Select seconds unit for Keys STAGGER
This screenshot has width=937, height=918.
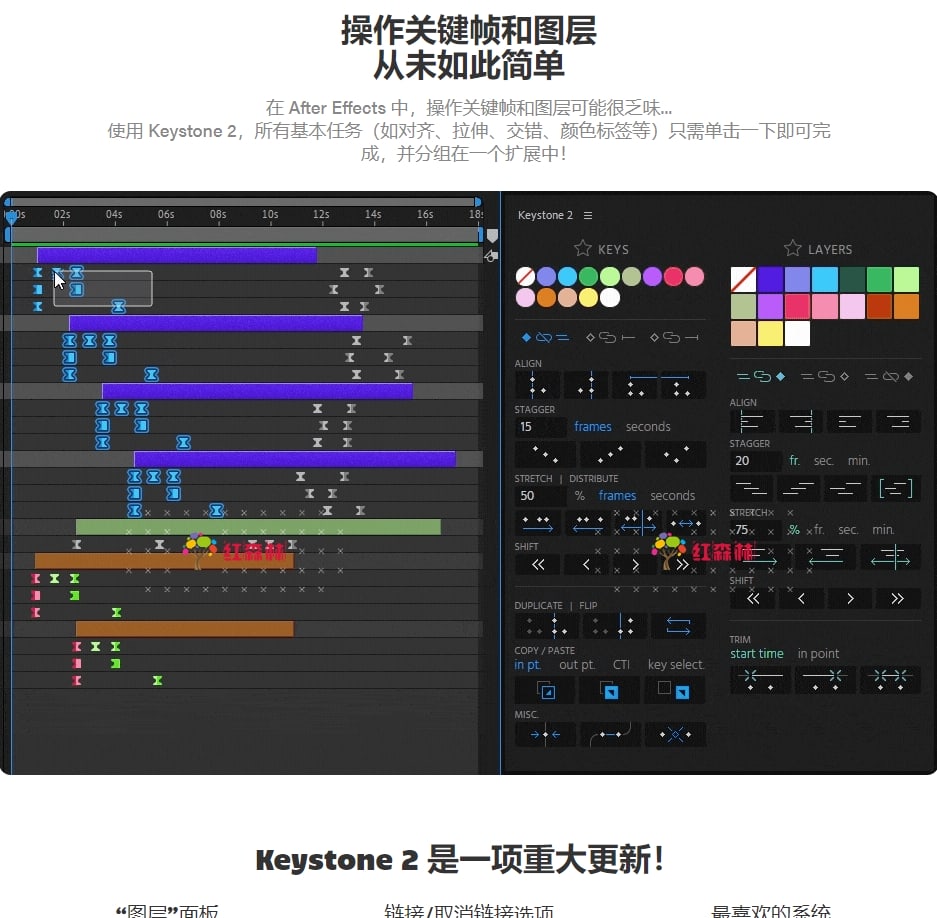click(648, 427)
